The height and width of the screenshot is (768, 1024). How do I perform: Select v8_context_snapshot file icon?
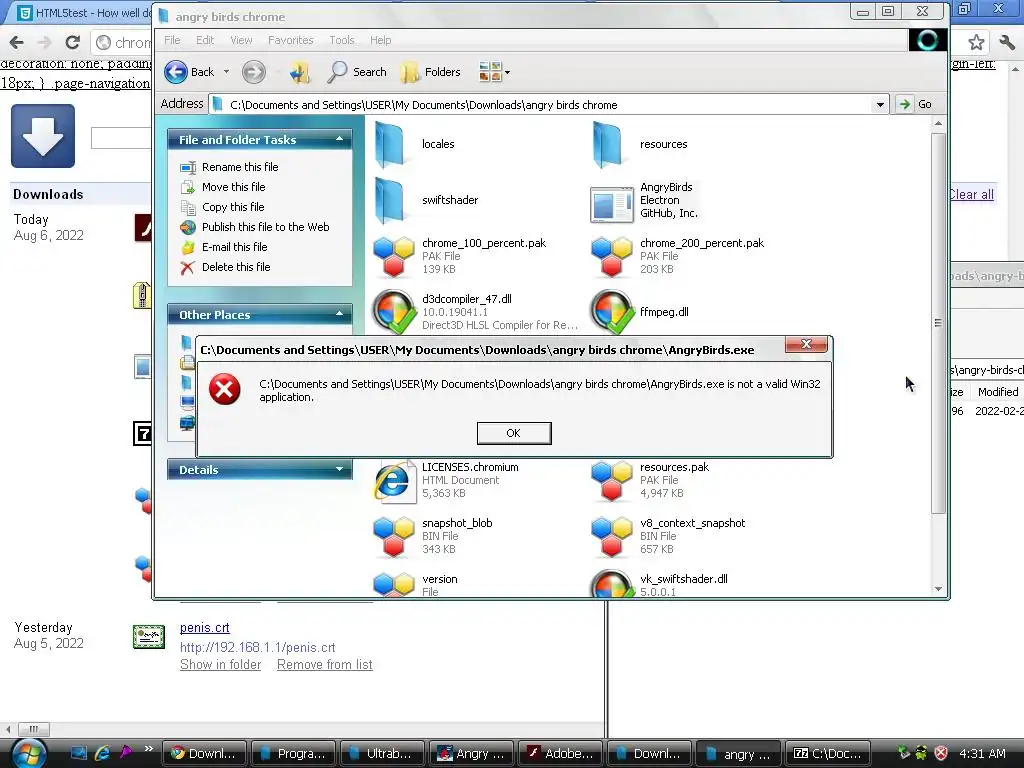click(x=611, y=536)
